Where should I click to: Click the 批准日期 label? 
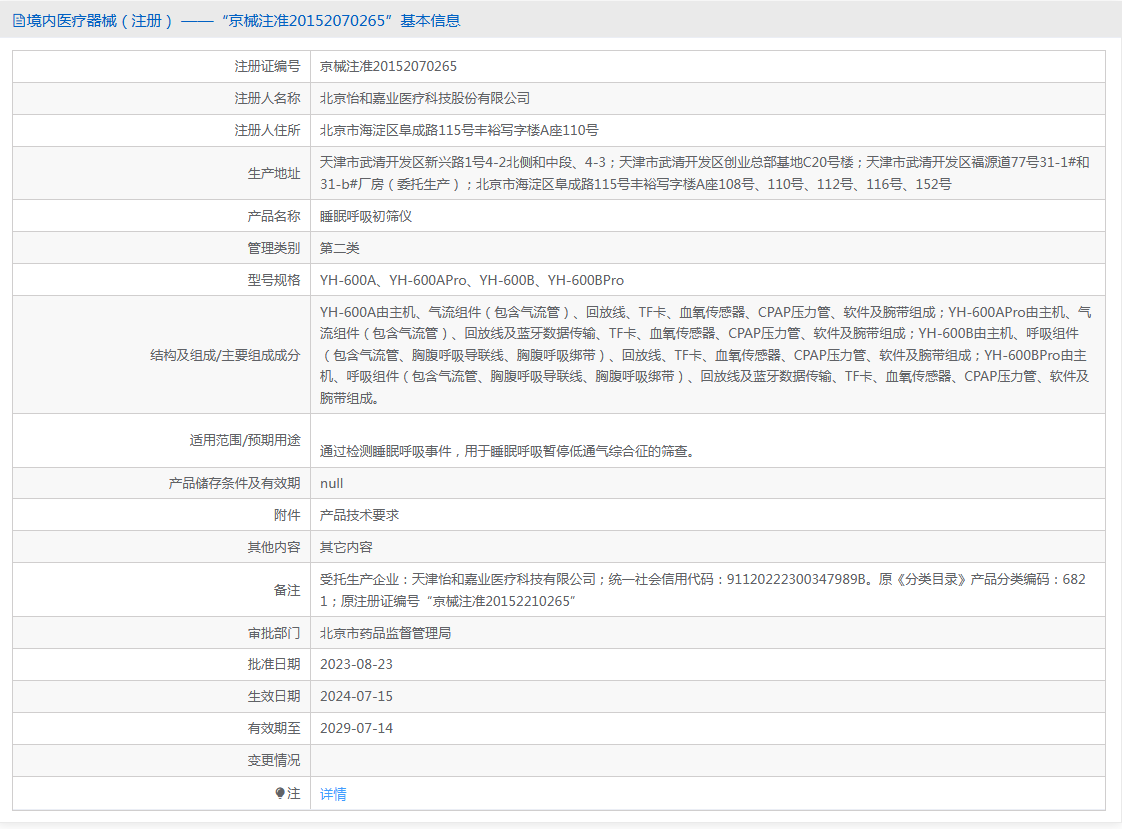(273, 664)
